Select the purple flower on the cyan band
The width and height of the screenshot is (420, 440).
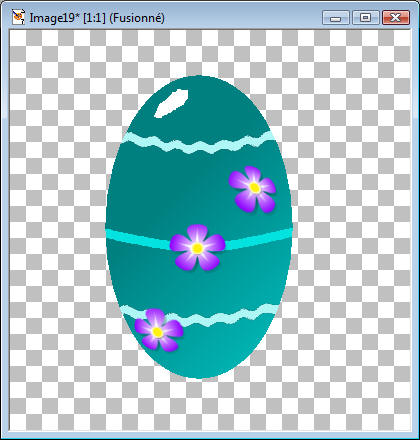(197, 247)
